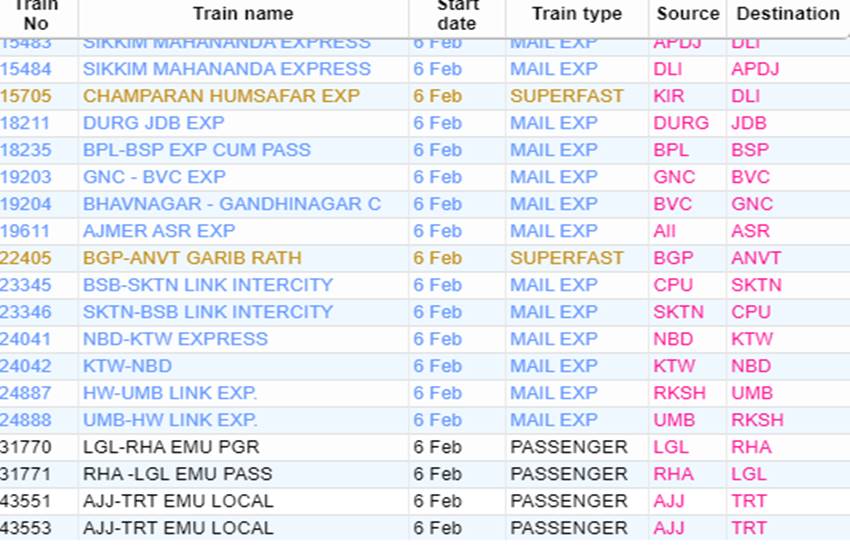Click the Train type column header

point(577,14)
